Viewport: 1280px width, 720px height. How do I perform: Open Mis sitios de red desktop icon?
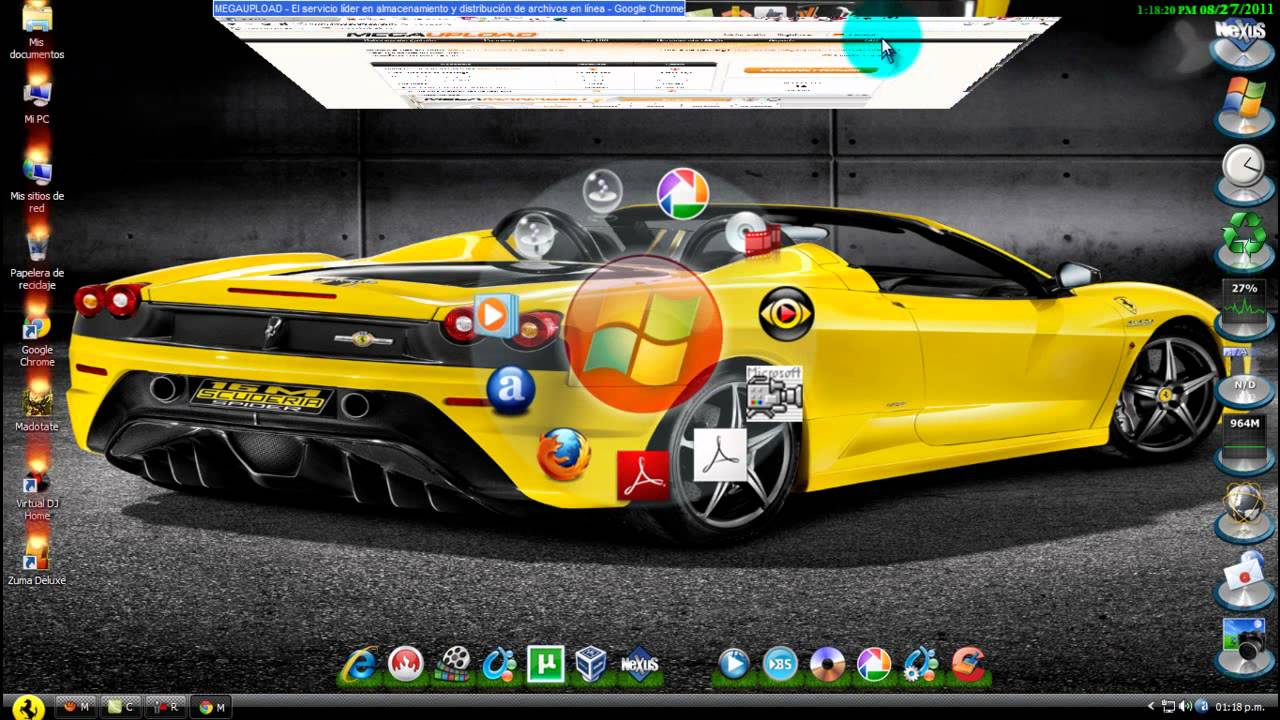coord(37,184)
